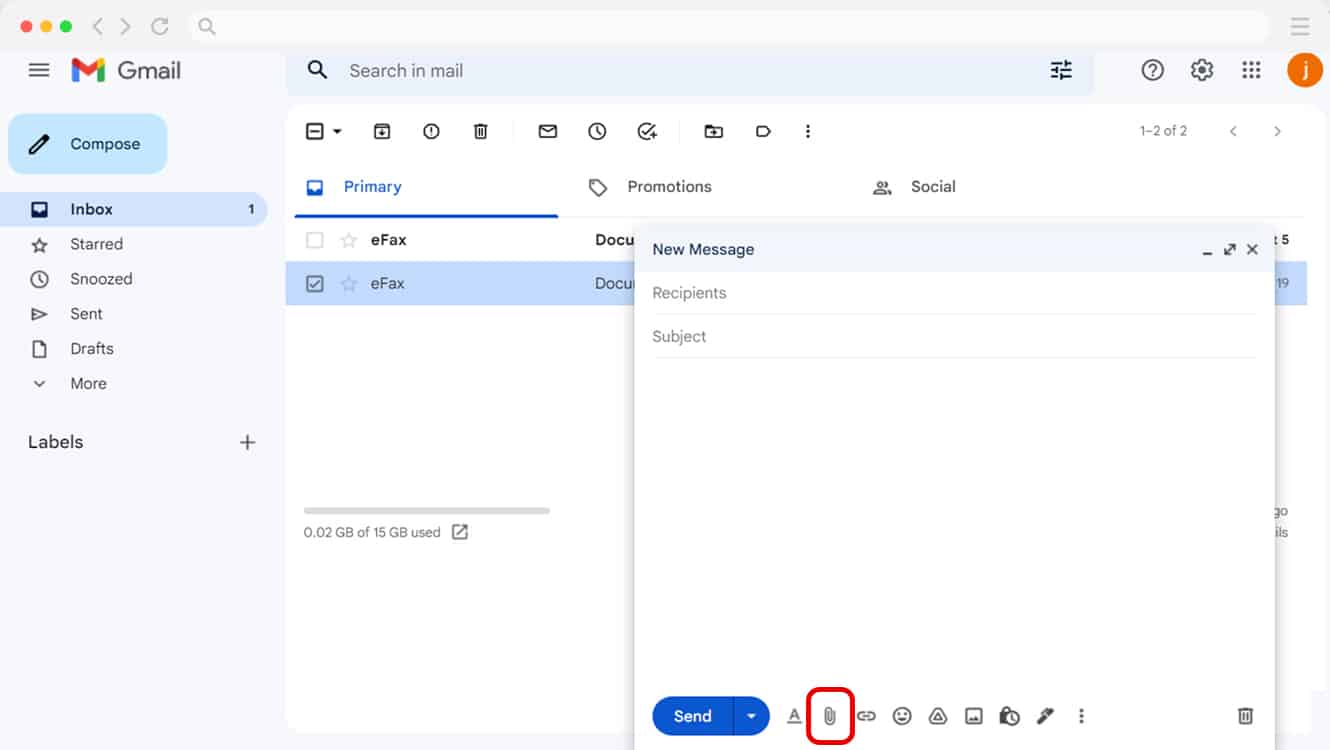Image resolution: width=1330 pixels, height=750 pixels.
Task: Open the snooze icon in the toolbar
Action: pos(597,131)
